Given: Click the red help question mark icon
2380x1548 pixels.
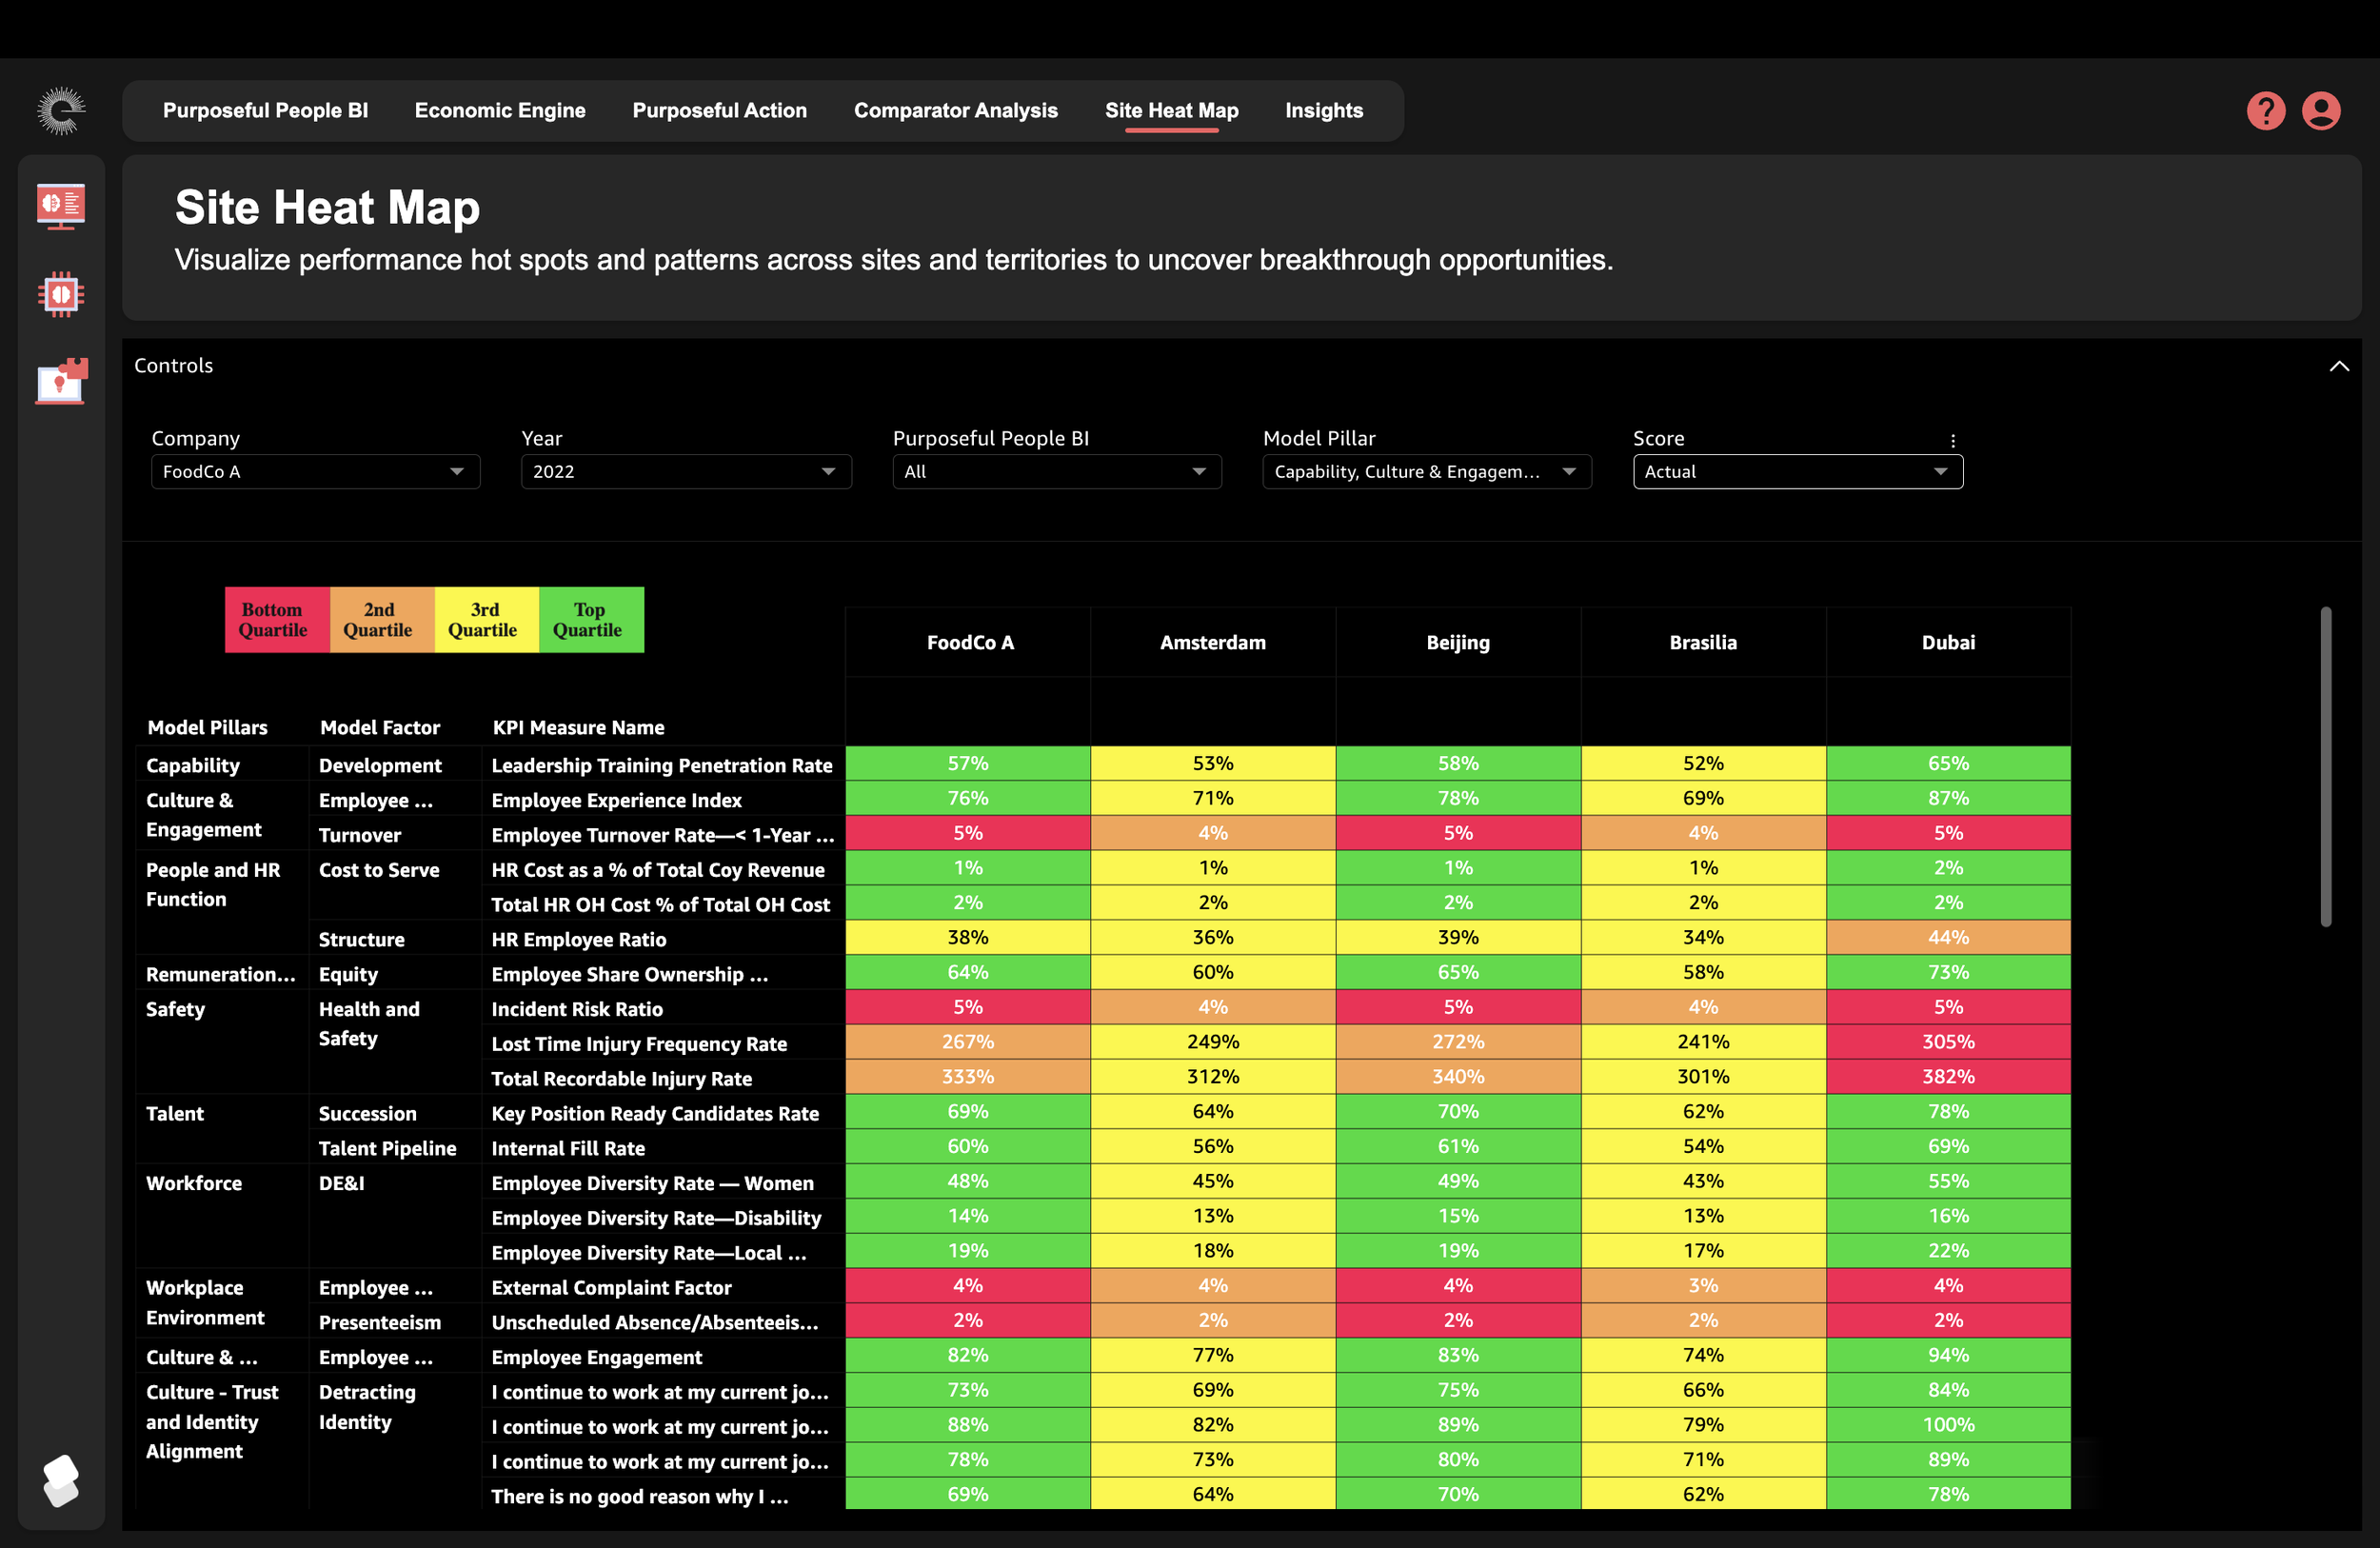Looking at the screenshot, I should [x=2265, y=110].
